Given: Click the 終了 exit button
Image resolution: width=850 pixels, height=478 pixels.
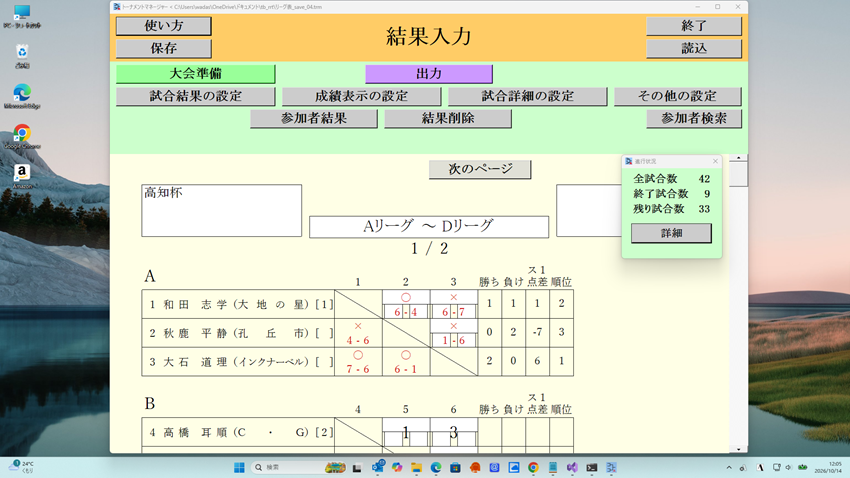Looking at the screenshot, I should [694, 26].
